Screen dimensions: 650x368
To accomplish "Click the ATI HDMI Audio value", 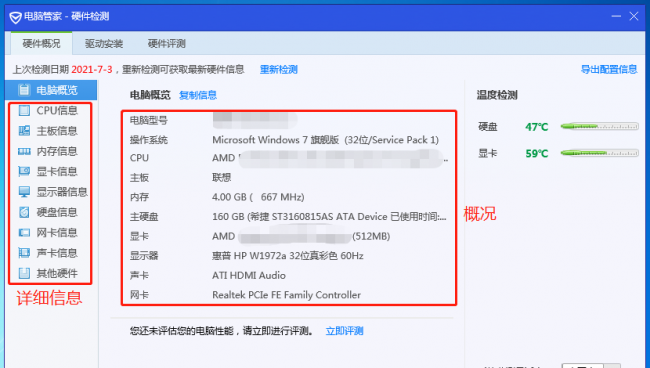I will 249,275.
